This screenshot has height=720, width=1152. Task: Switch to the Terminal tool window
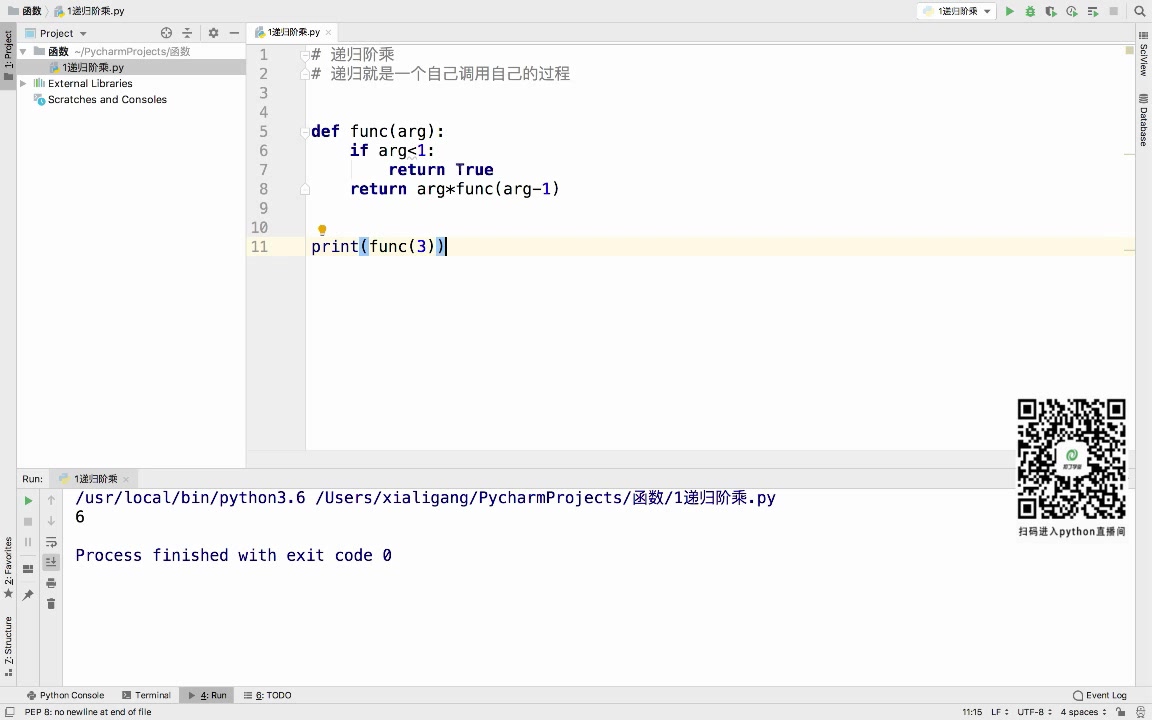coord(147,695)
